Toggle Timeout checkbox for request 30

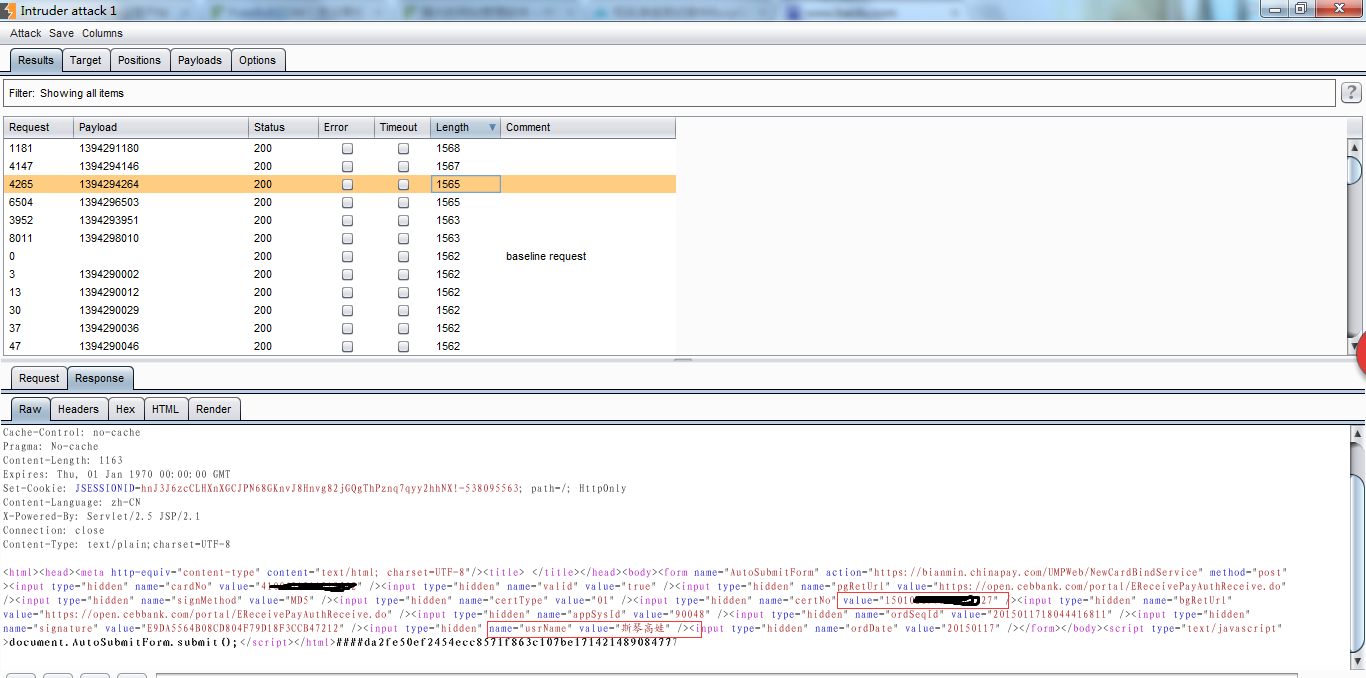[x=404, y=310]
